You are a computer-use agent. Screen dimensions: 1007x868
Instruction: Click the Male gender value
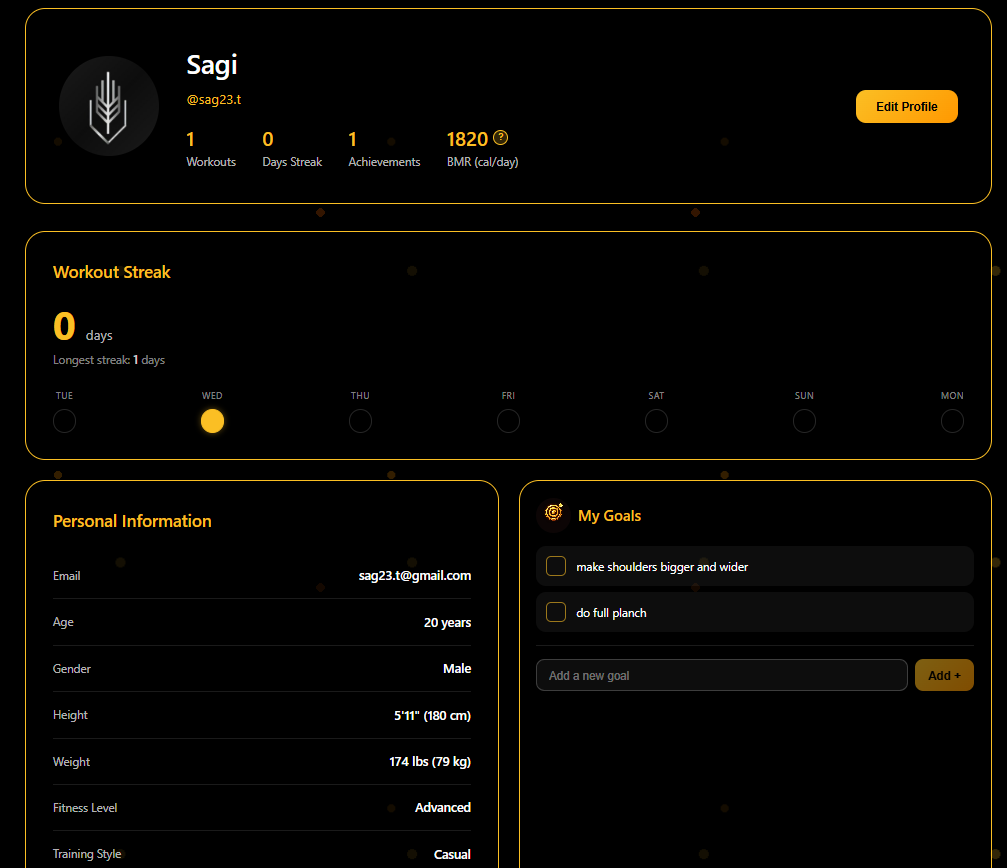(457, 669)
